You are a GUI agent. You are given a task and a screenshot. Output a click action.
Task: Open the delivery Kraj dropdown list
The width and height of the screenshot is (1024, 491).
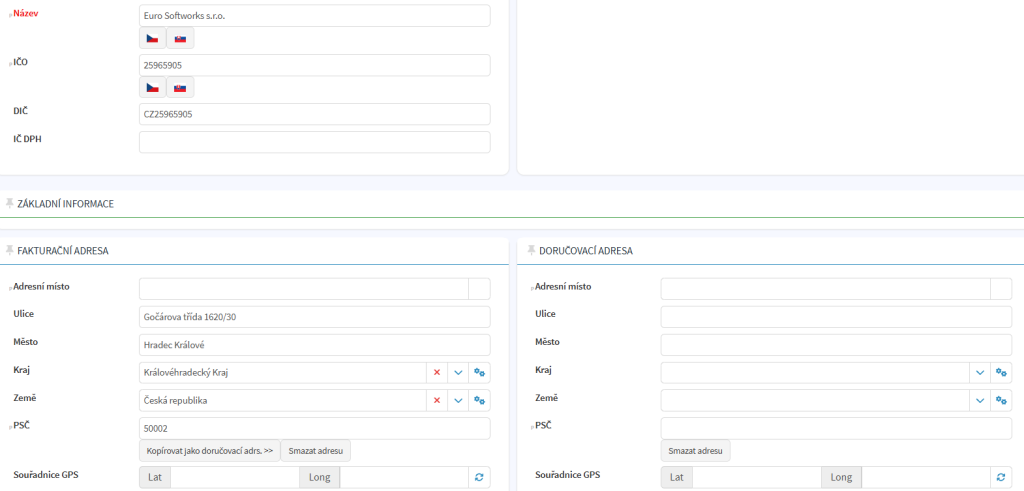(980, 373)
